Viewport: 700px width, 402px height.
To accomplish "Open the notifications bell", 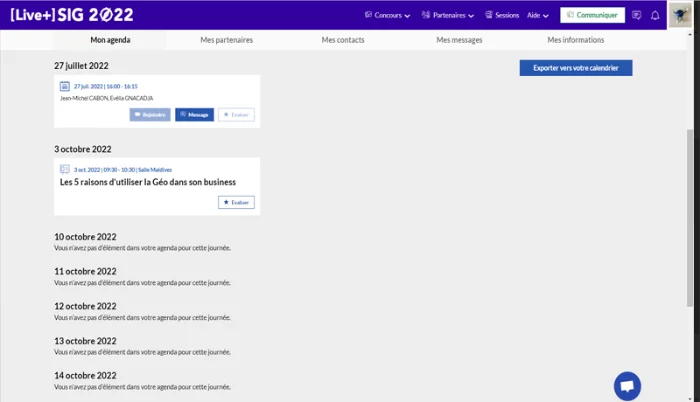I will click(x=655, y=16).
